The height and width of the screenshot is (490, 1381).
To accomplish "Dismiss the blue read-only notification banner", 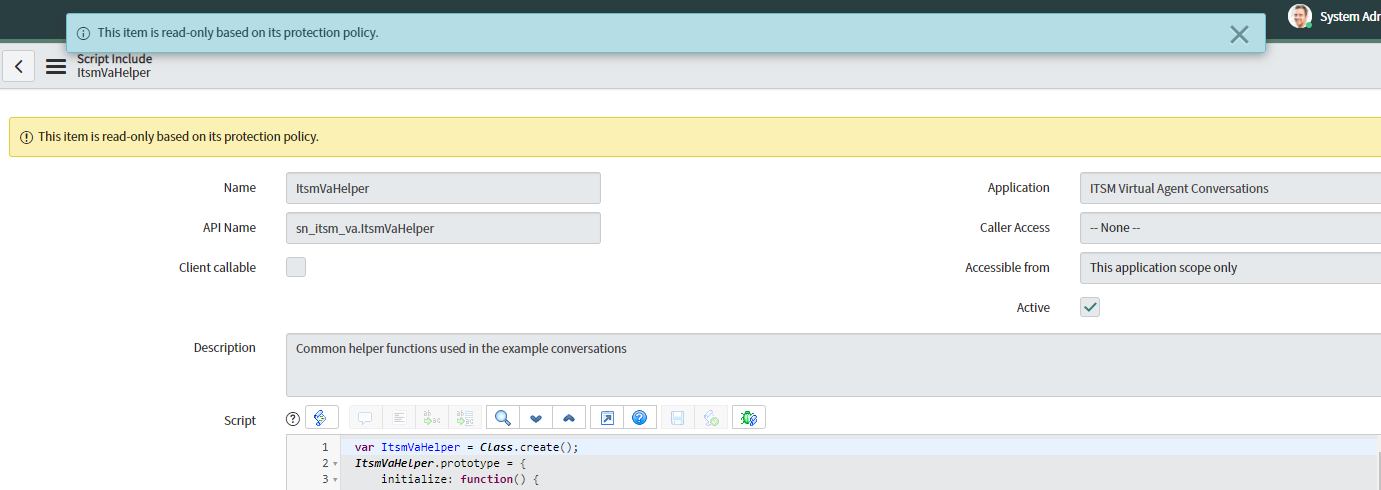I will click(1239, 34).
